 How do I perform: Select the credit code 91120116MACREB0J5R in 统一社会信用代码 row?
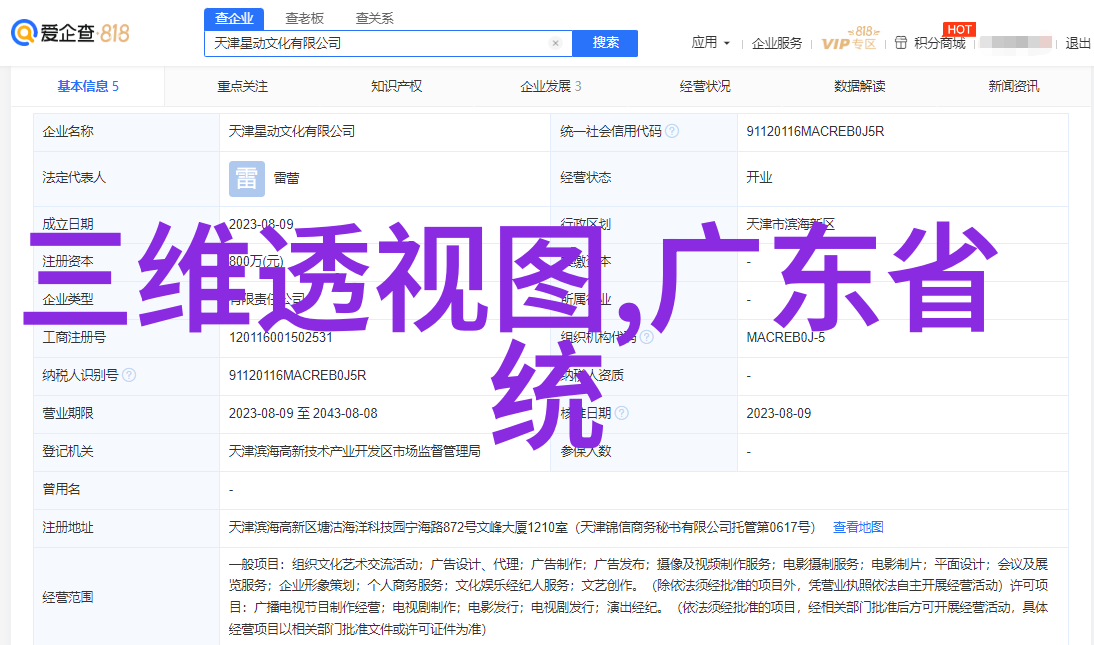click(x=815, y=131)
